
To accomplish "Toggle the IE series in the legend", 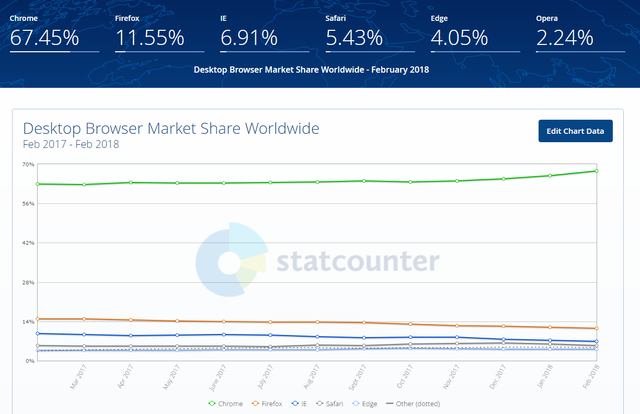I will 299,404.
